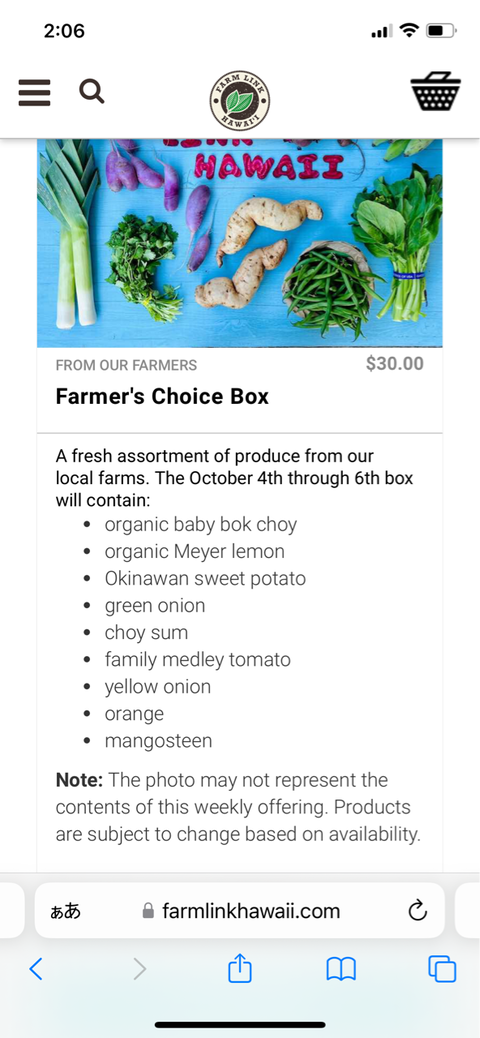Open the Farmer's Choice Box title
The image size is (480, 1038).
pos(162,397)
